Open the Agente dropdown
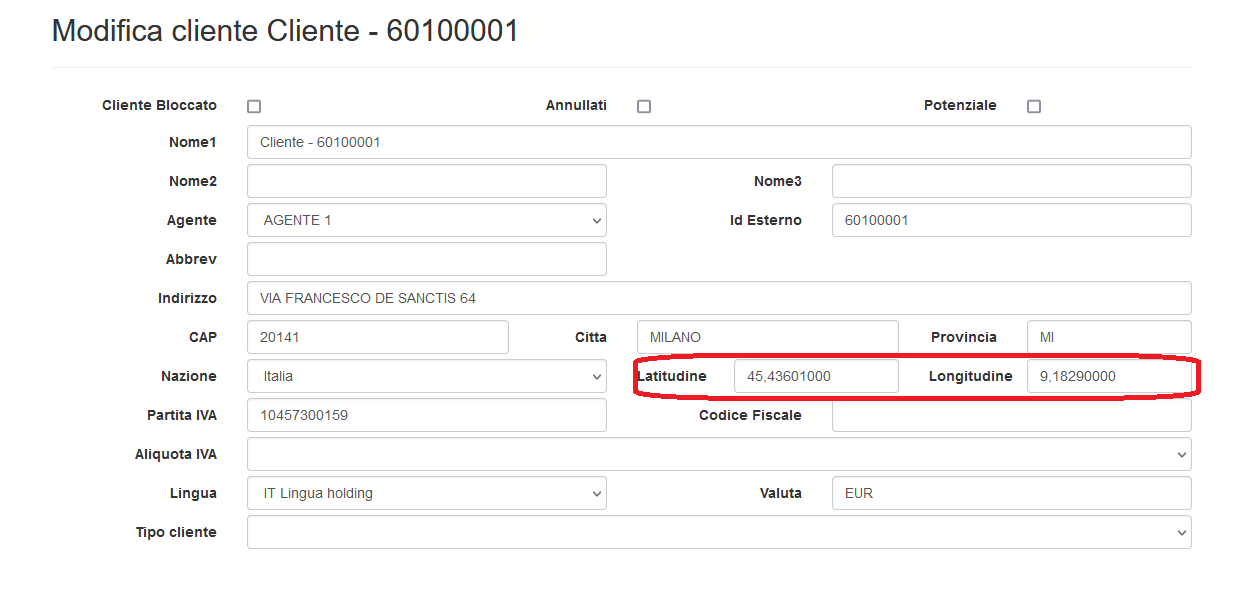1246x615 pixels. pyautogui.click(x=426, y=220)
